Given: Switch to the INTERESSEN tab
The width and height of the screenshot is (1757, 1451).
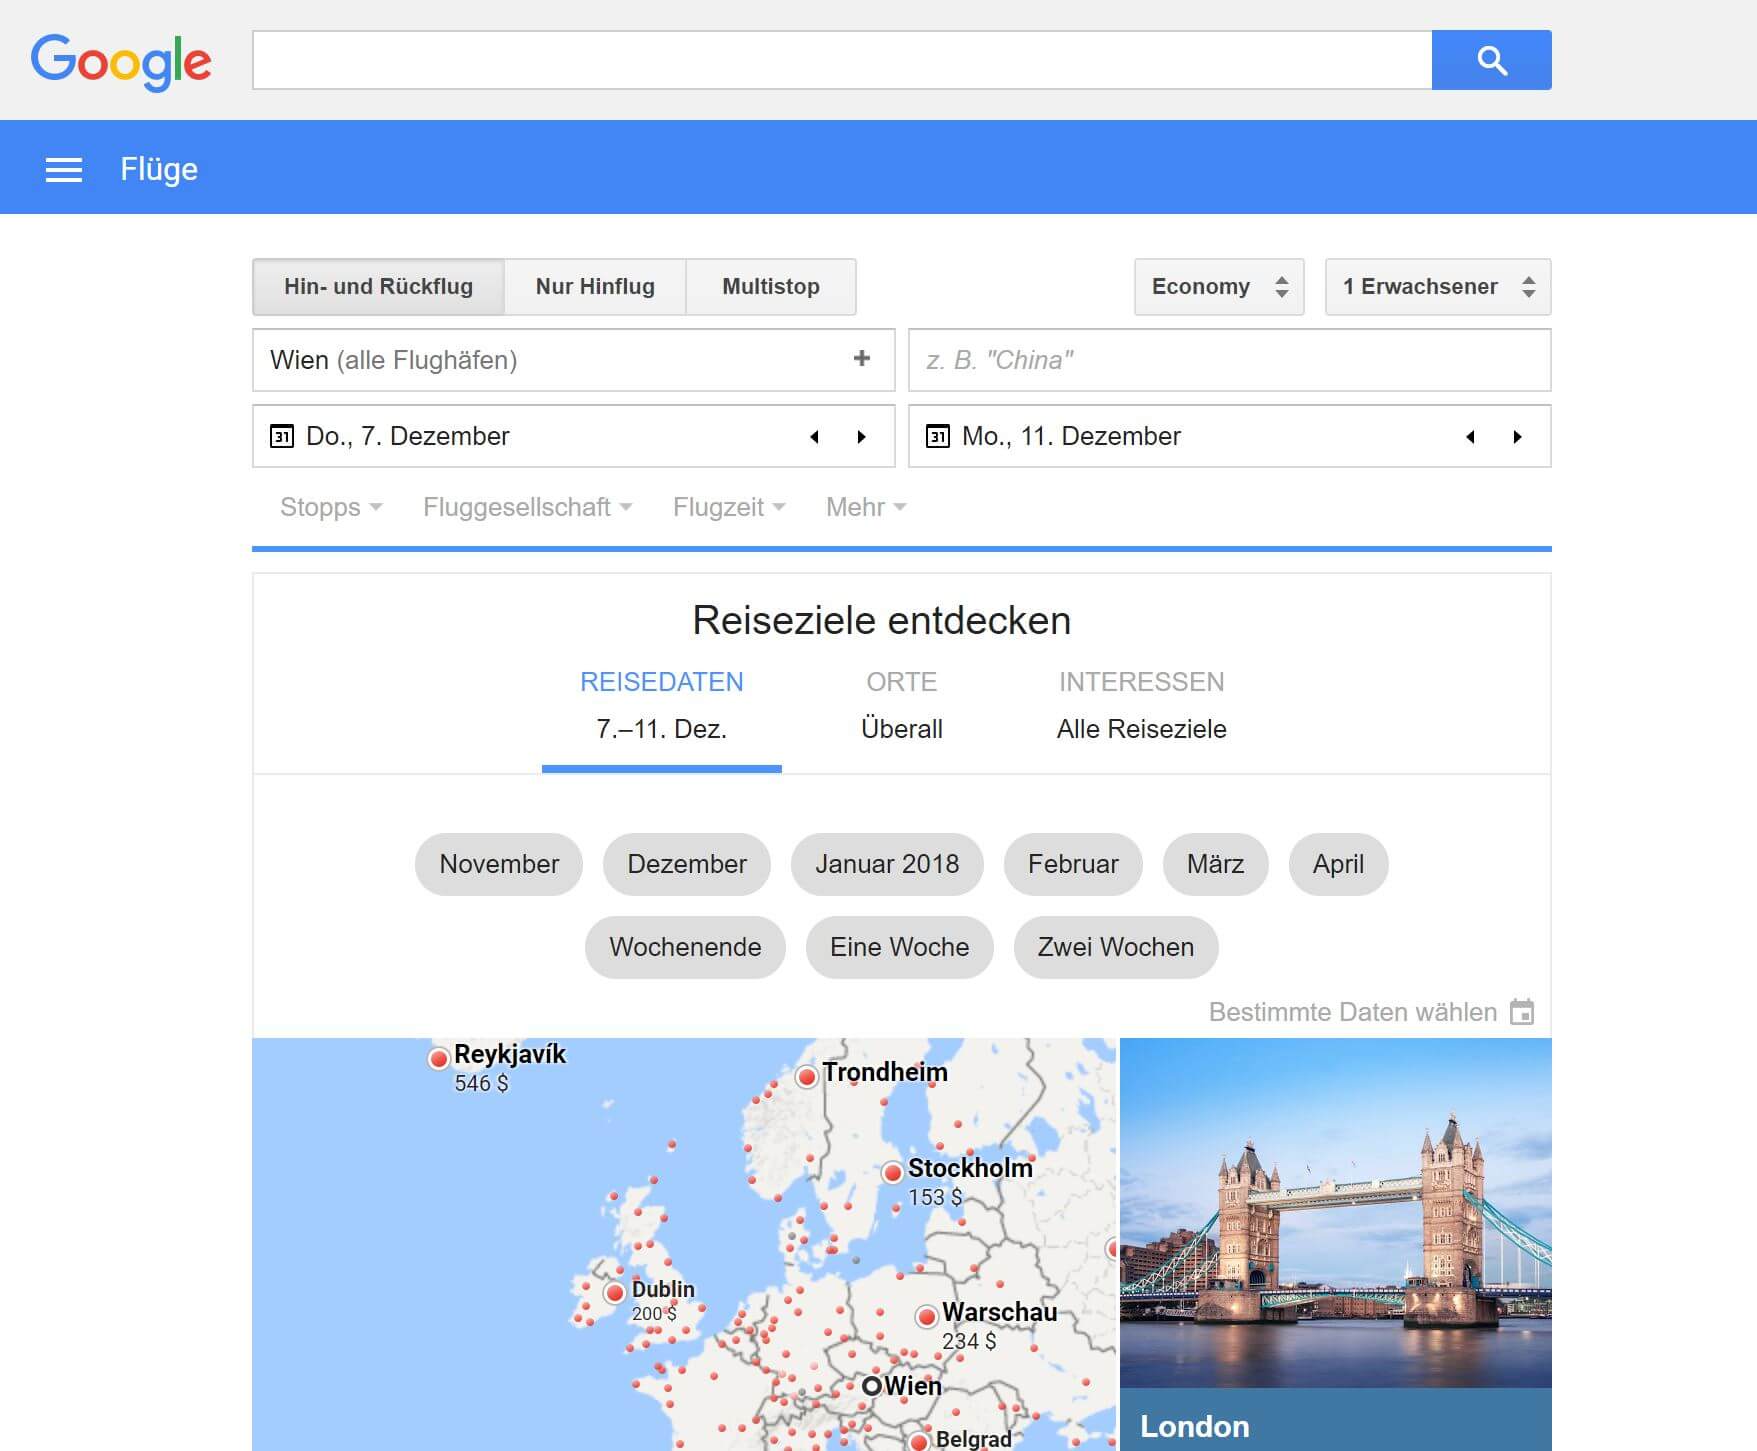Looking at the screenshot, I should click(x=1141, y=705).
